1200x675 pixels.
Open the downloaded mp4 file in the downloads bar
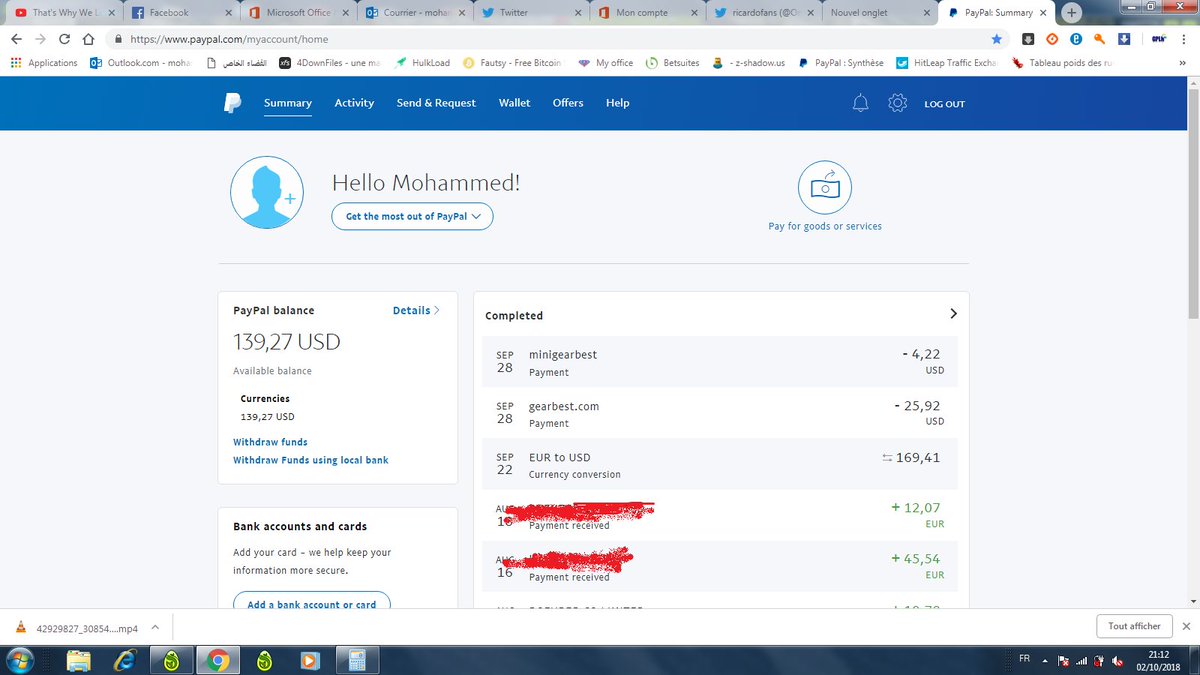coord(78,628)
